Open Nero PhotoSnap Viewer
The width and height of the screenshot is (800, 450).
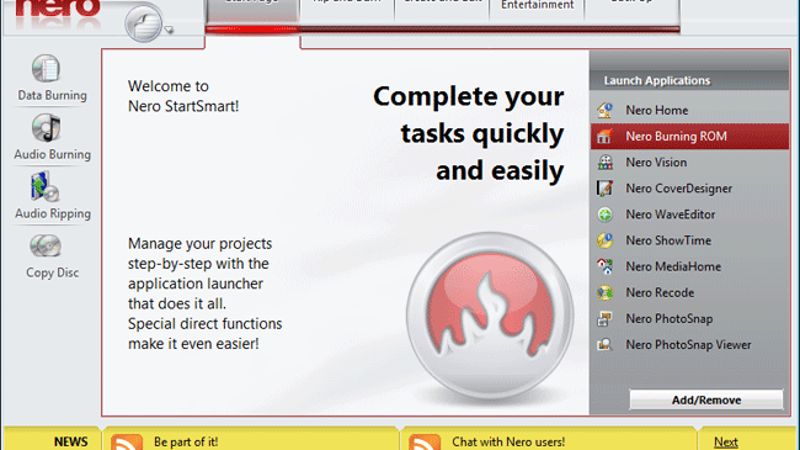tap(689, 344)
